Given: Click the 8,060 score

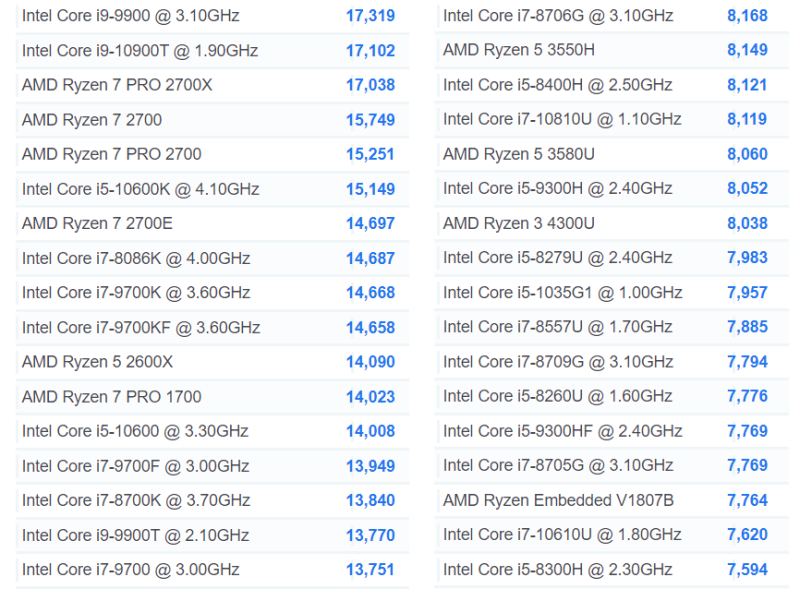Looking at the screenshot, I should click(747, 154).
